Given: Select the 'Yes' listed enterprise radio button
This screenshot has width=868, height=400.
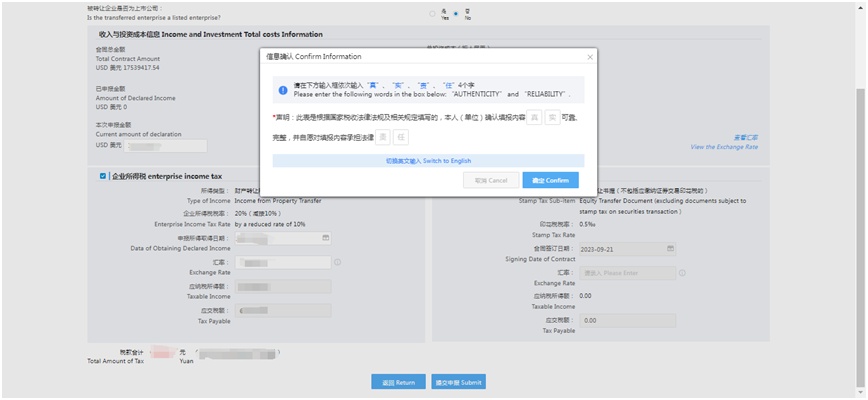Looking at the screenshot, I should click(x=432, y=14).
